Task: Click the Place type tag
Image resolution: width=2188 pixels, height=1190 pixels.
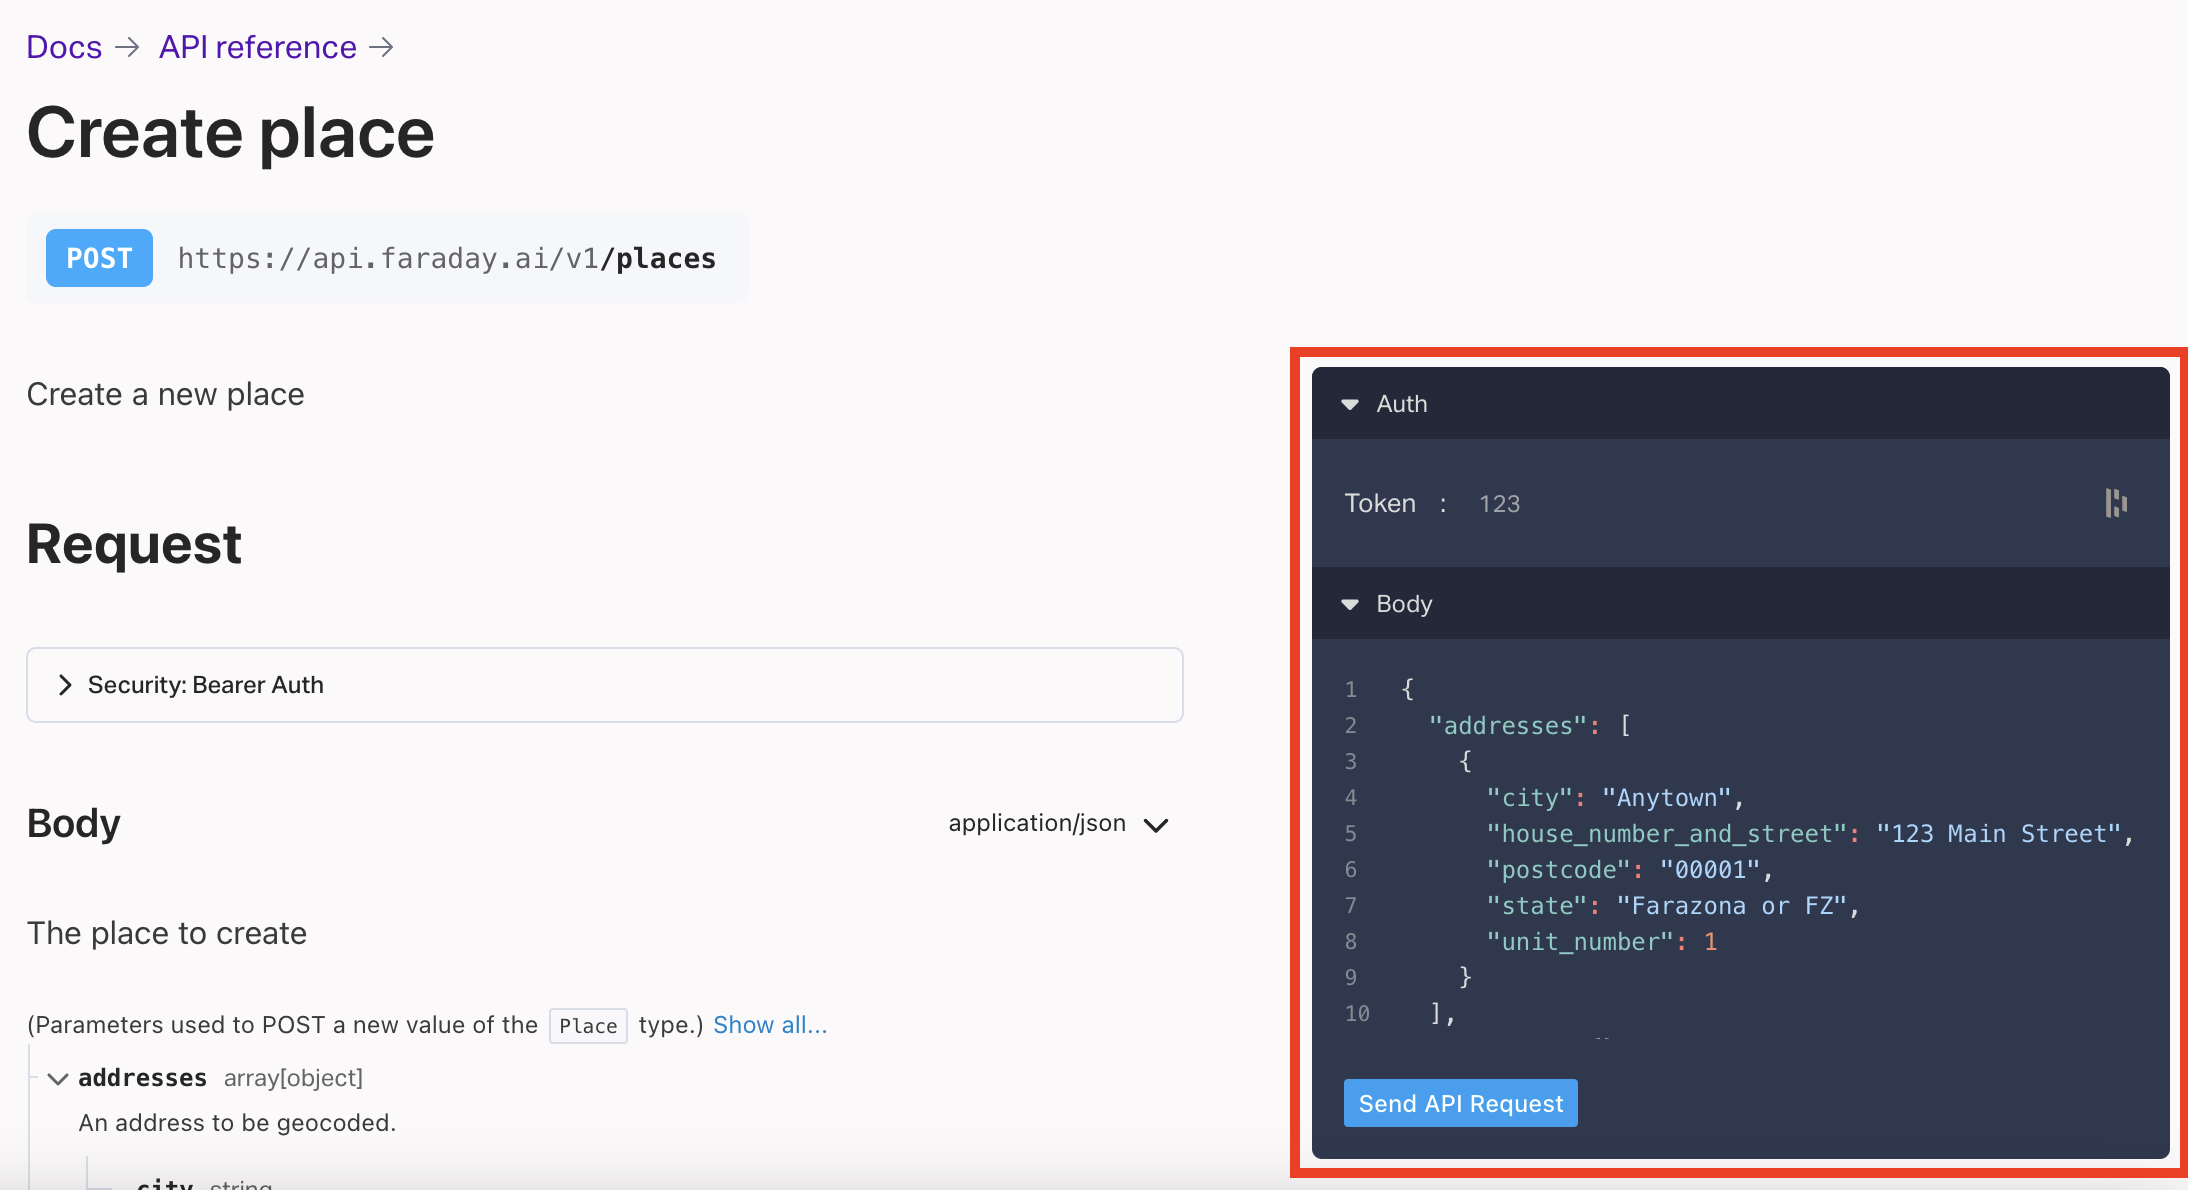Action: tap(588, 1026)
